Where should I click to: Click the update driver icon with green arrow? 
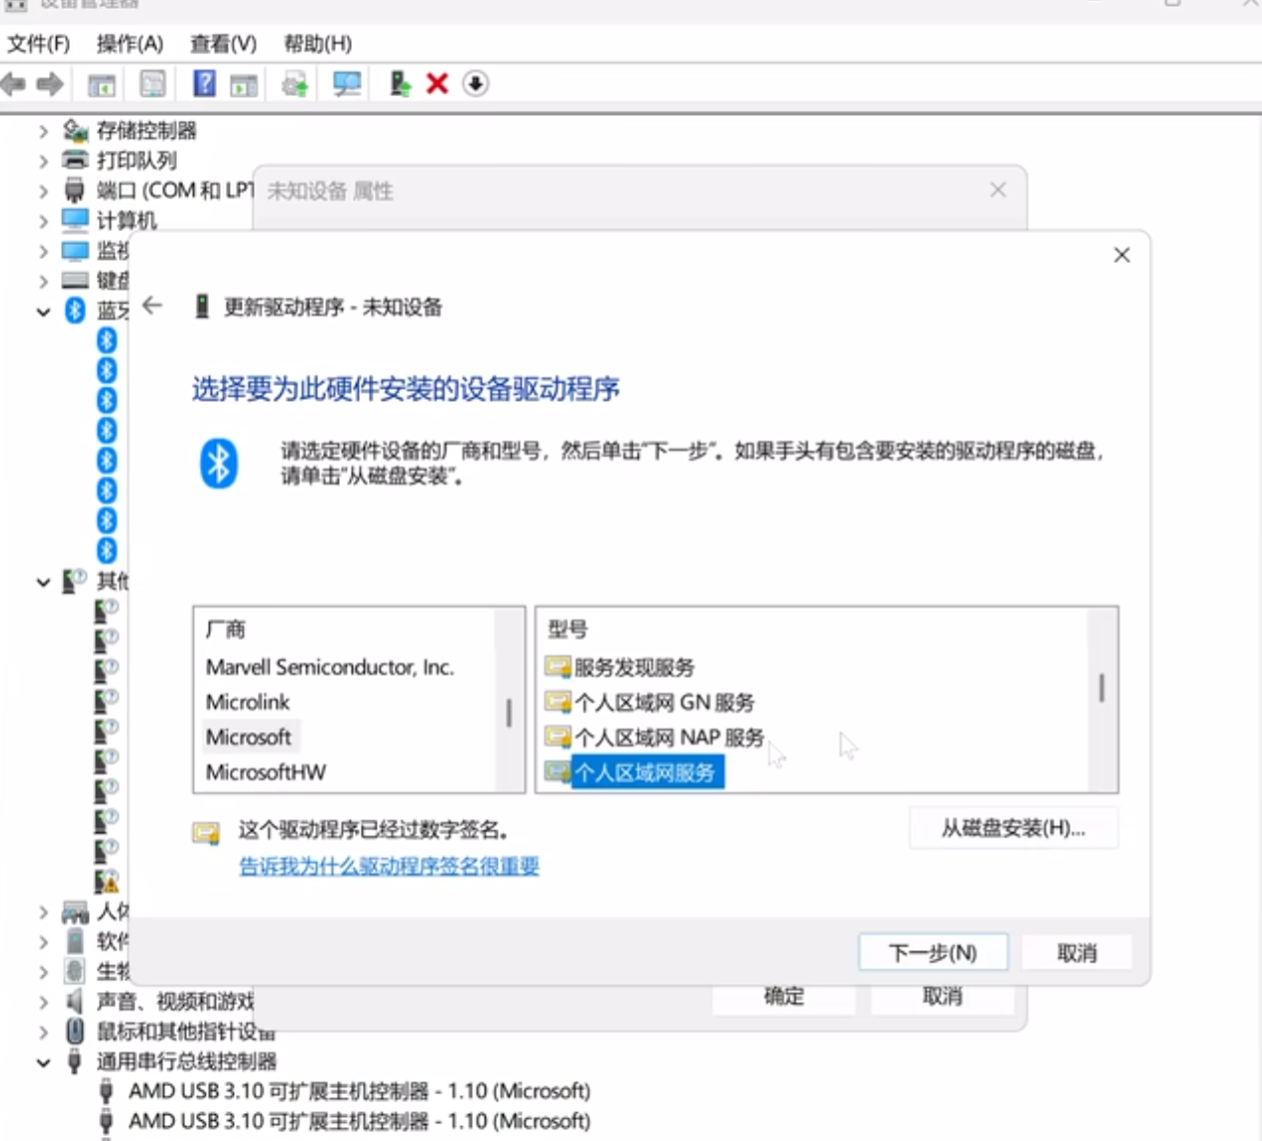tap(399, 83)
